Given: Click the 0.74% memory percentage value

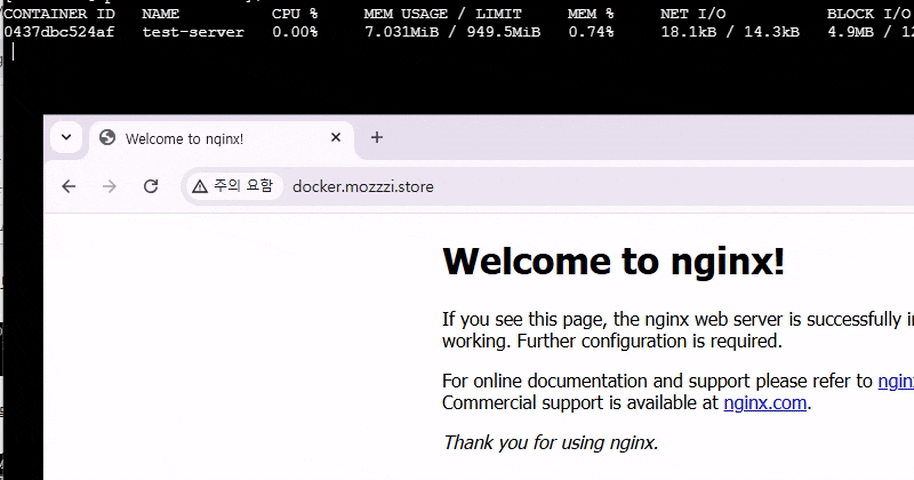Looking at the screenshot, I should pos(591,31).
